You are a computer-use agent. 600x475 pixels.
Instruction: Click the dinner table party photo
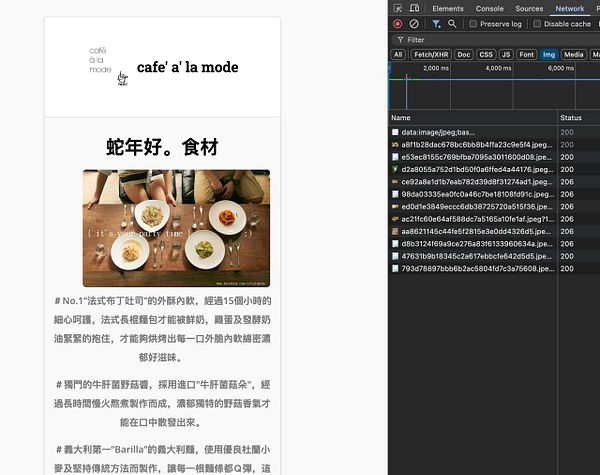(x=176, y=228)
